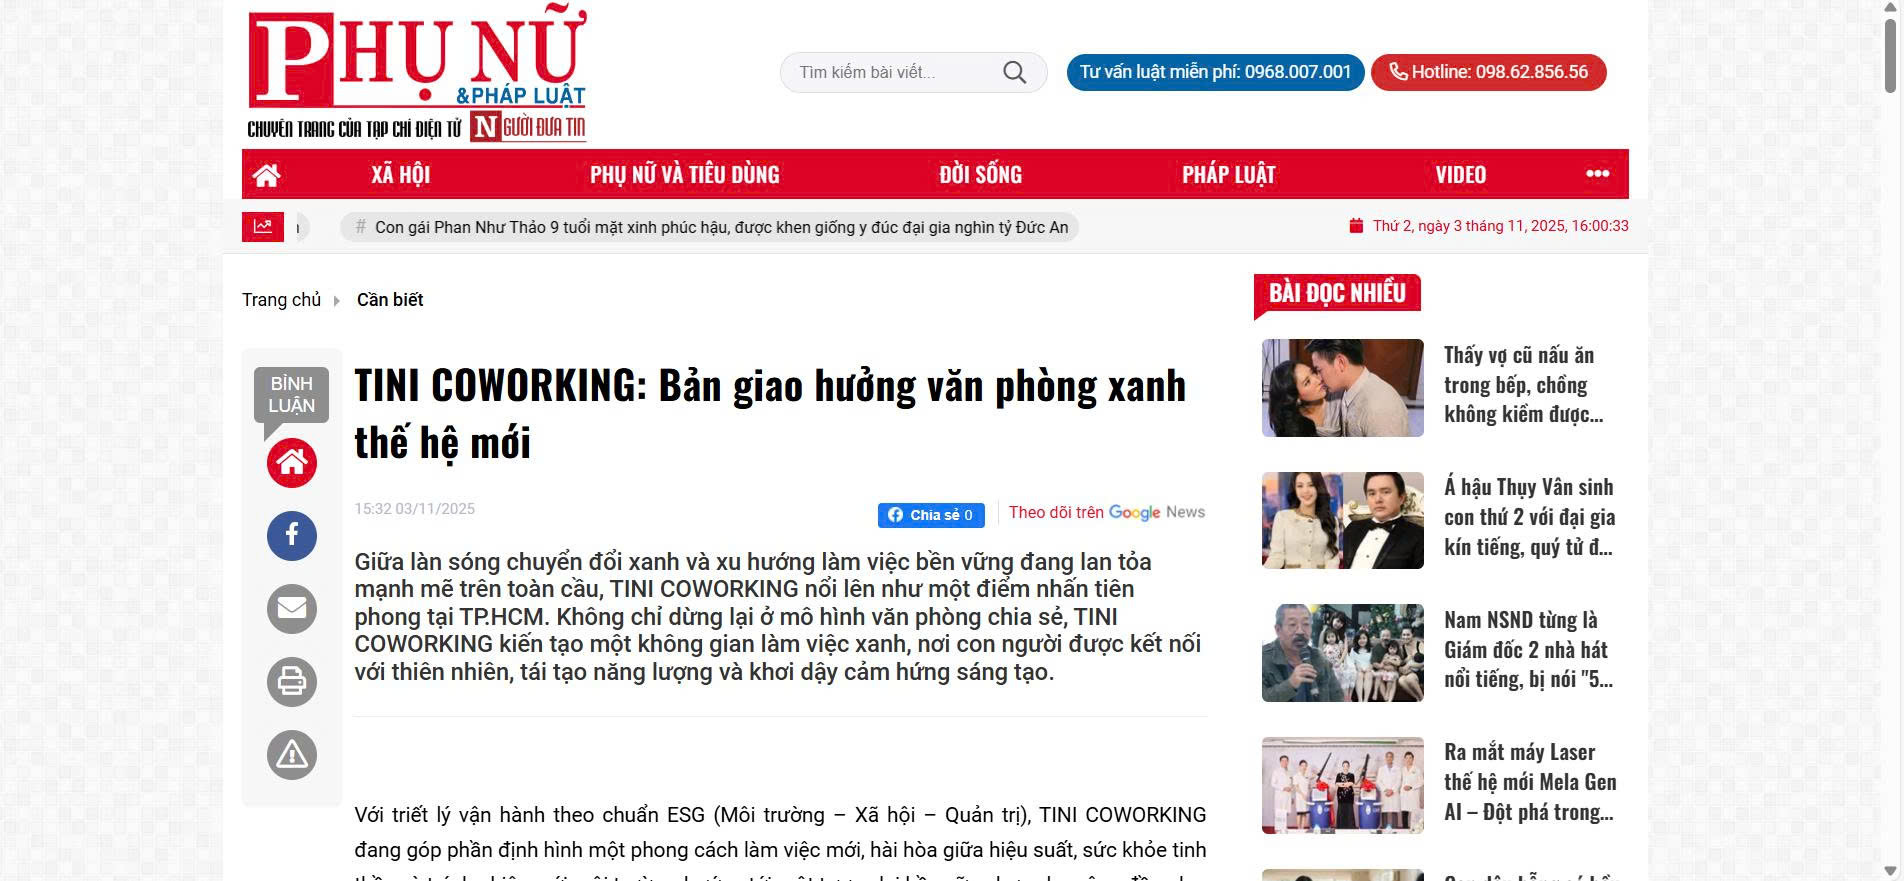Click the trending chart icon in ticker bar
Screen dimensions: 1904x881
263,227
